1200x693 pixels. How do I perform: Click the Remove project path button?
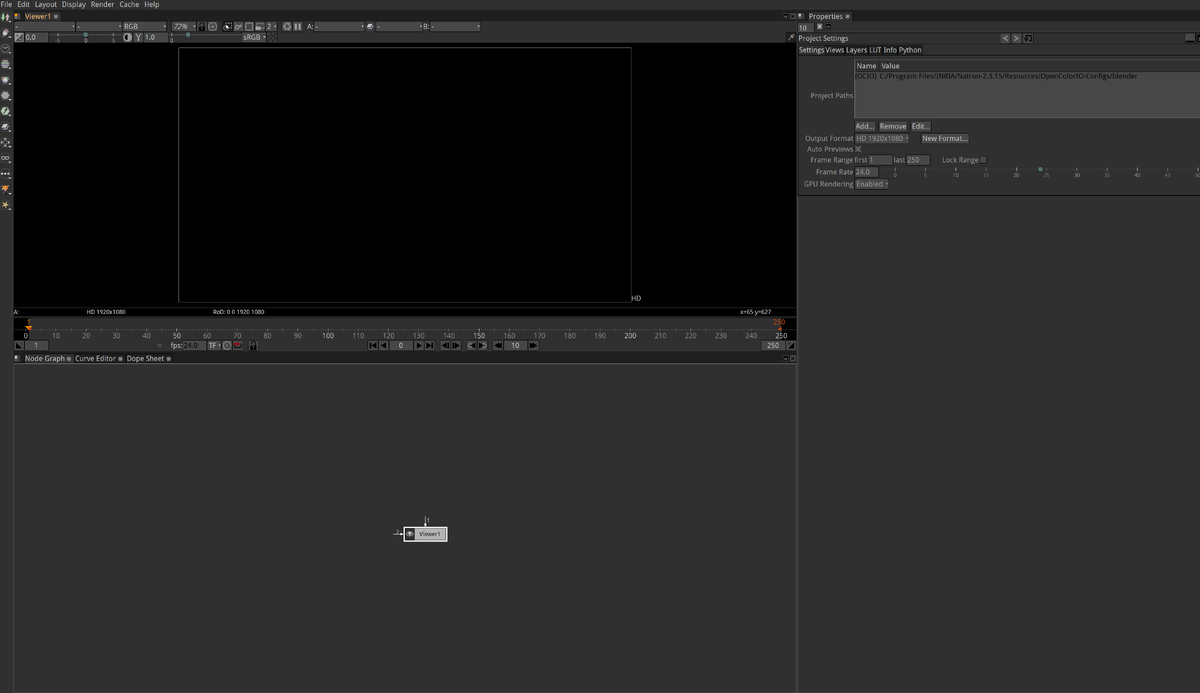pos(893,126)
